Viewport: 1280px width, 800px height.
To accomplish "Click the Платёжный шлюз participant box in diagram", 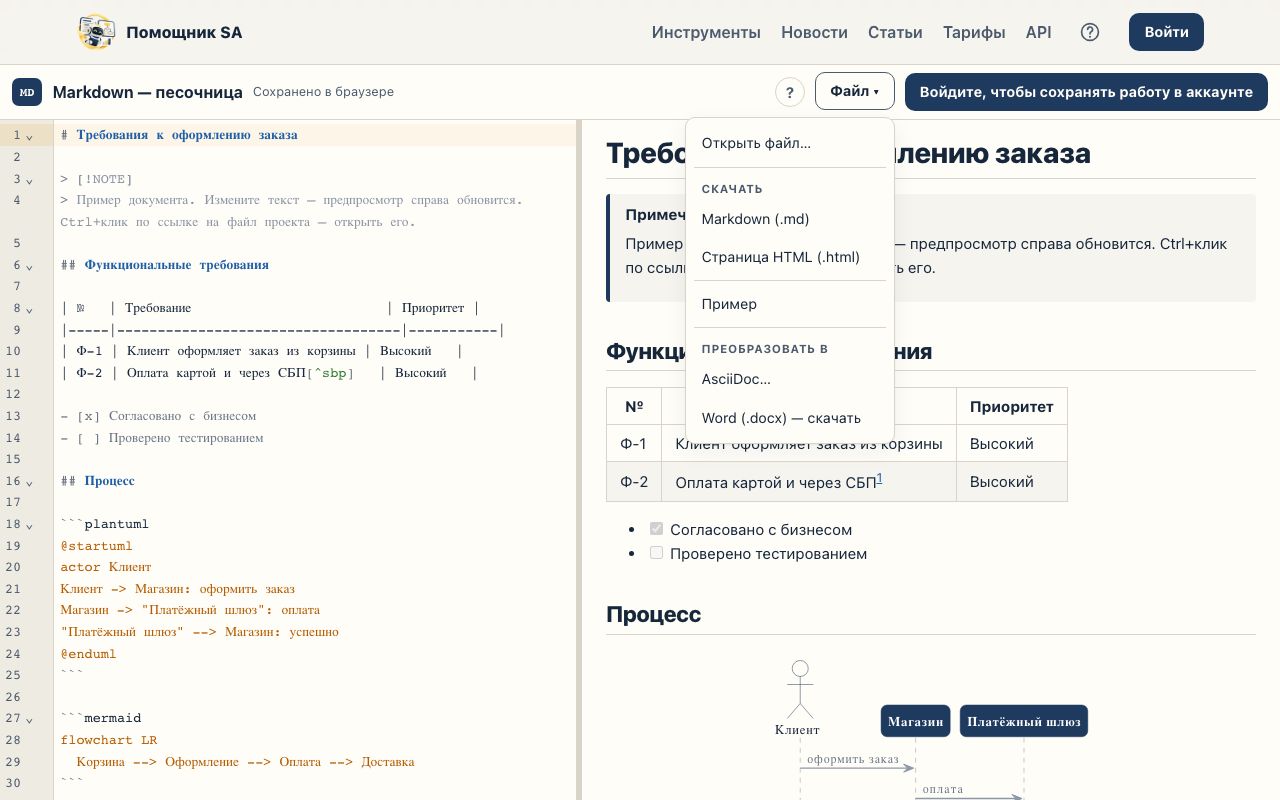I will pos(1024,721).
